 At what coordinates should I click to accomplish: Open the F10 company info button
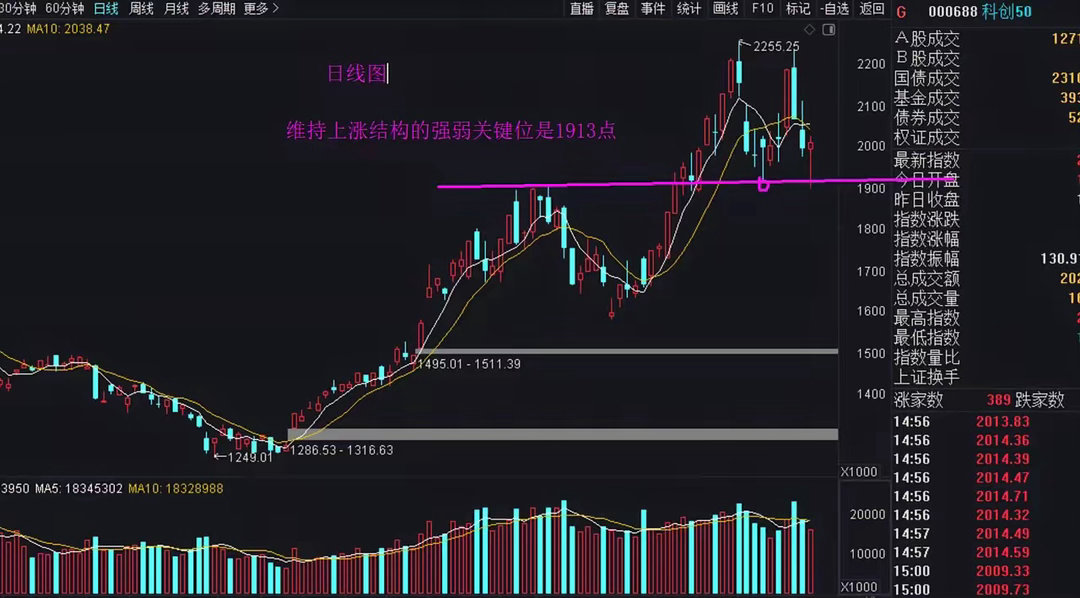pyautogui.click(x=762, y=9)
